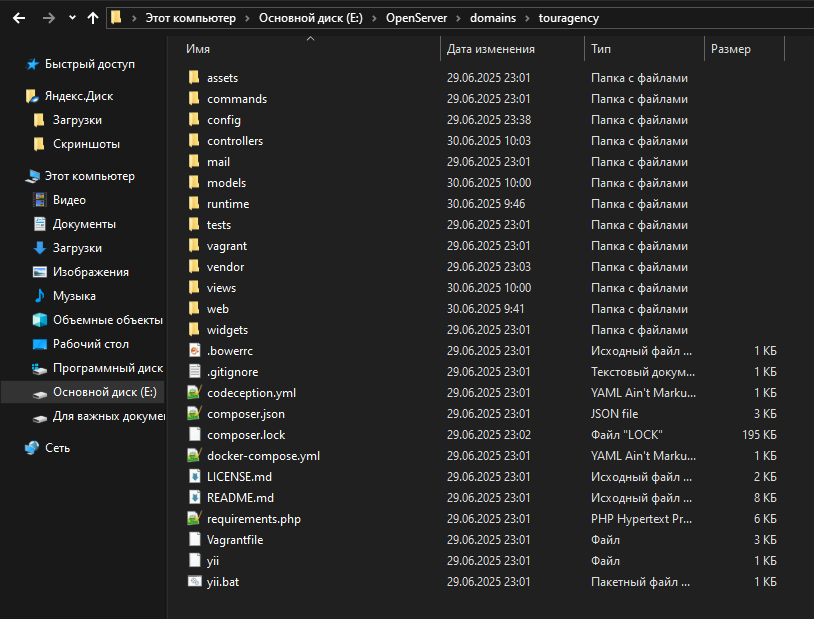Viewport: 814px width, 619px height.
Task: Sort by the Дата изменения column header
Action: 491,49
